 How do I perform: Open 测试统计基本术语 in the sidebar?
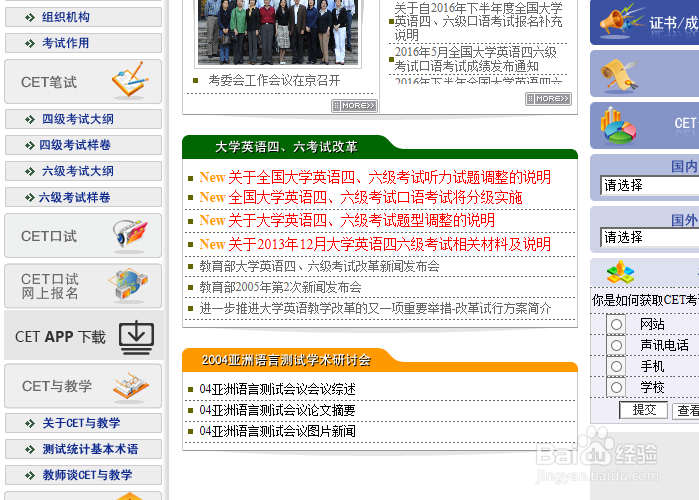pos(83,449)
